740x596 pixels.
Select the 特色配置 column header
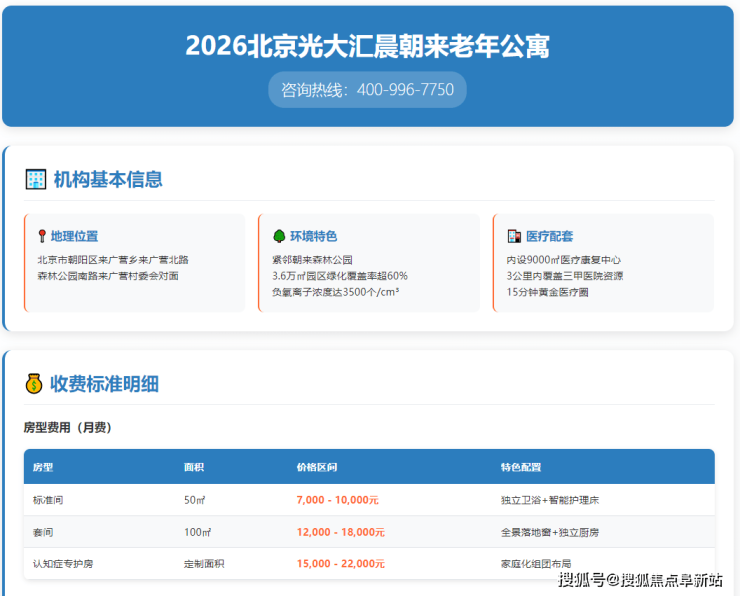(x=521, y=467)
